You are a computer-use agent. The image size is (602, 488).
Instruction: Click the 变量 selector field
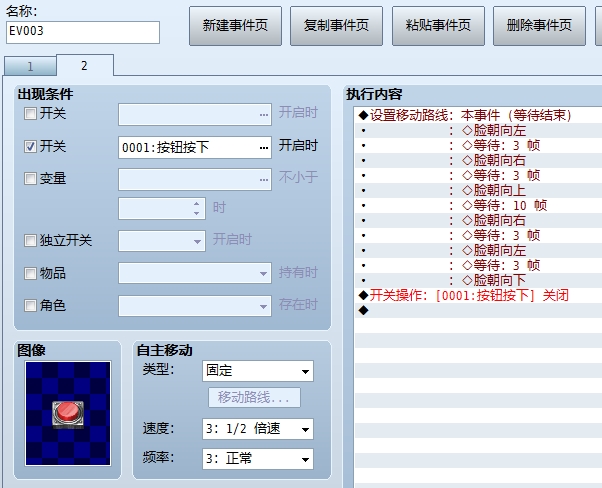[x=195, y=179]
